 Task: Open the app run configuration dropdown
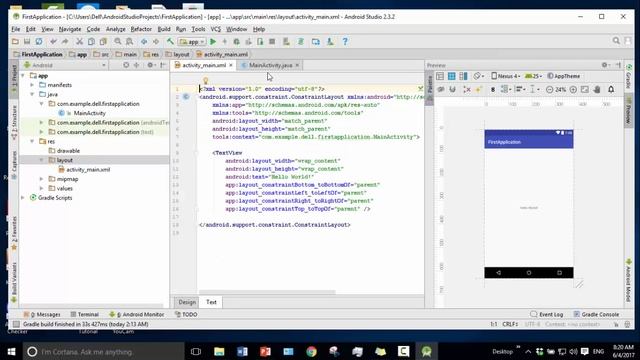192,42
